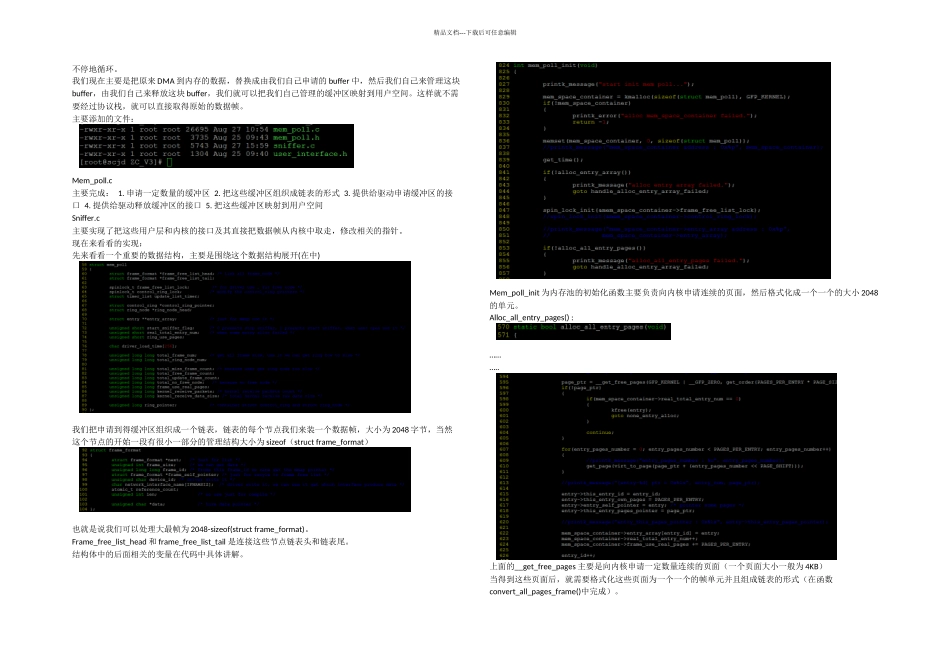Click the 'Mem_poll.c' heading
950x672 pixels.
pyautogui.click(x=92, y=181)
